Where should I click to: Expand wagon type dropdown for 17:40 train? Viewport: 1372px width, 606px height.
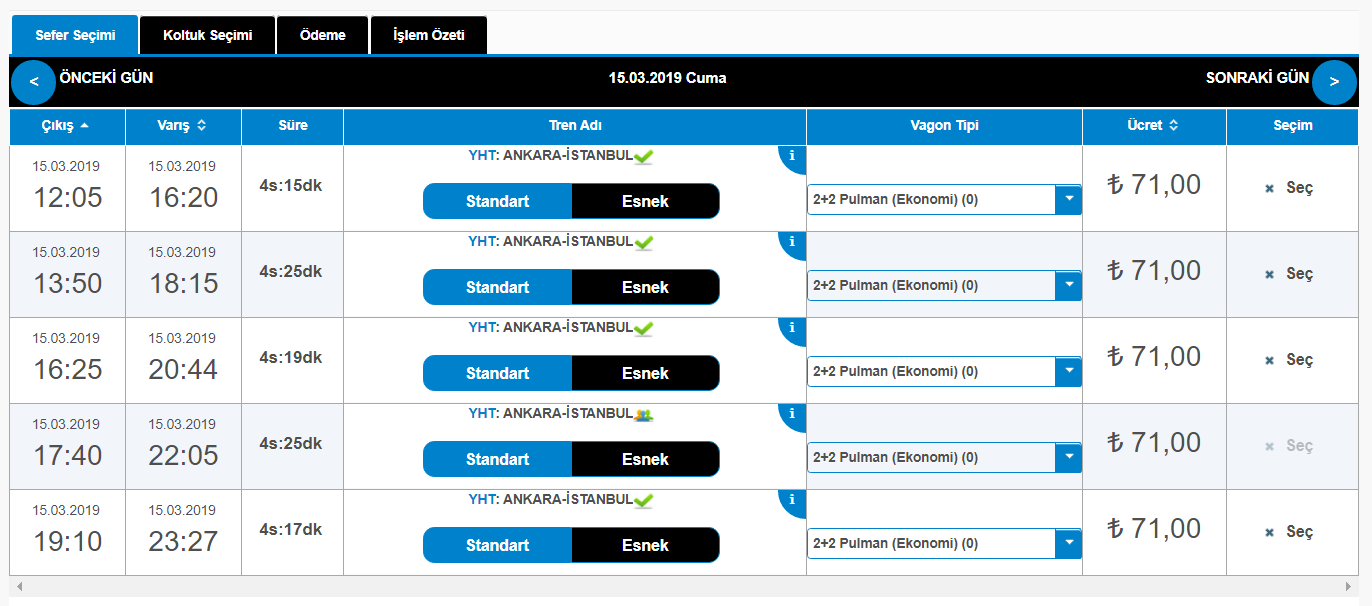(x=1068, y=458)
